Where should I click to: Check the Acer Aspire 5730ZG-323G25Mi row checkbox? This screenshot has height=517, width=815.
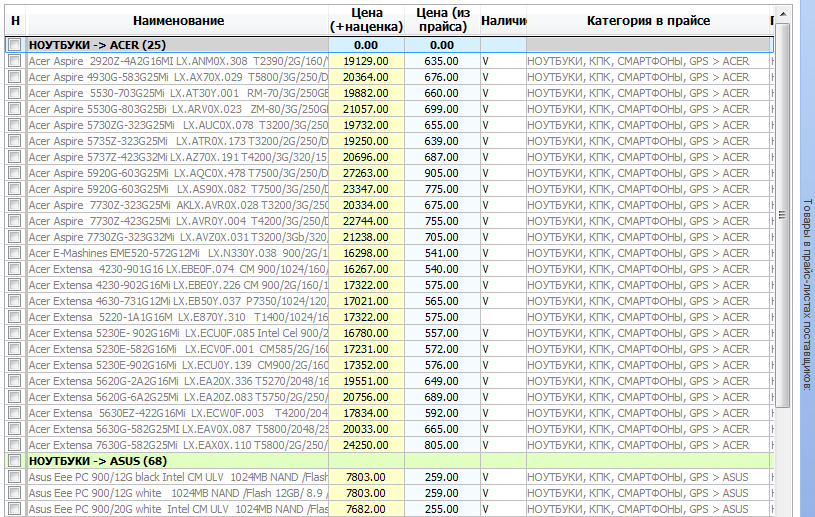pos(15,125)
